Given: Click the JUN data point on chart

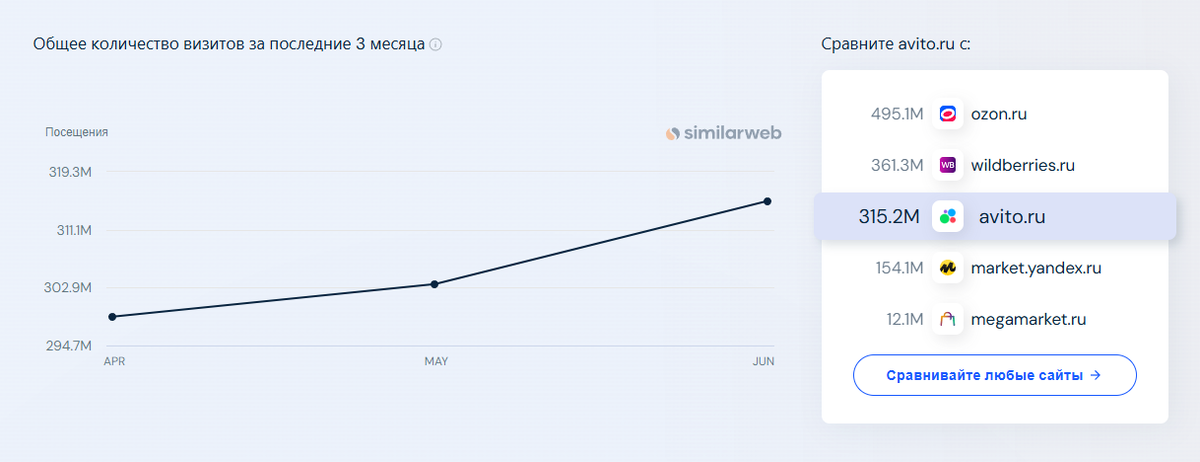Looking at the screenshot, I should tap(767, 201).
